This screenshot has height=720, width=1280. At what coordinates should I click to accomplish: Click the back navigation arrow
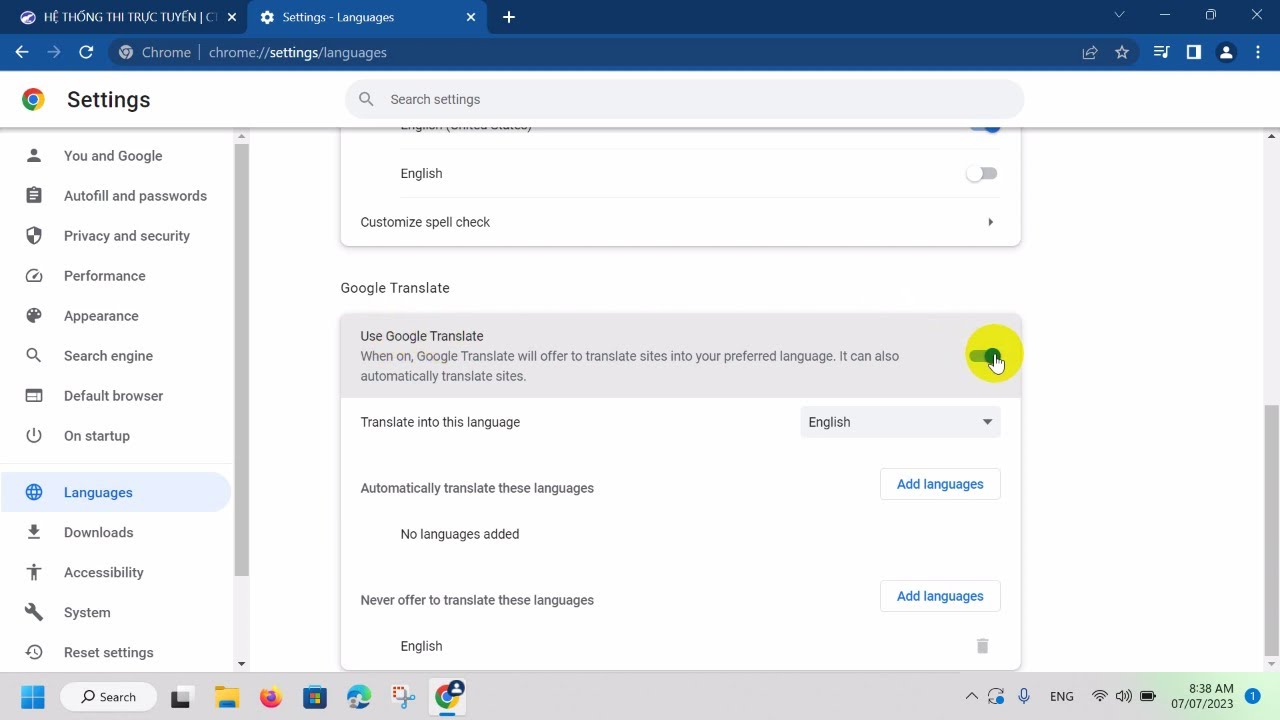(x=22, y=52)
